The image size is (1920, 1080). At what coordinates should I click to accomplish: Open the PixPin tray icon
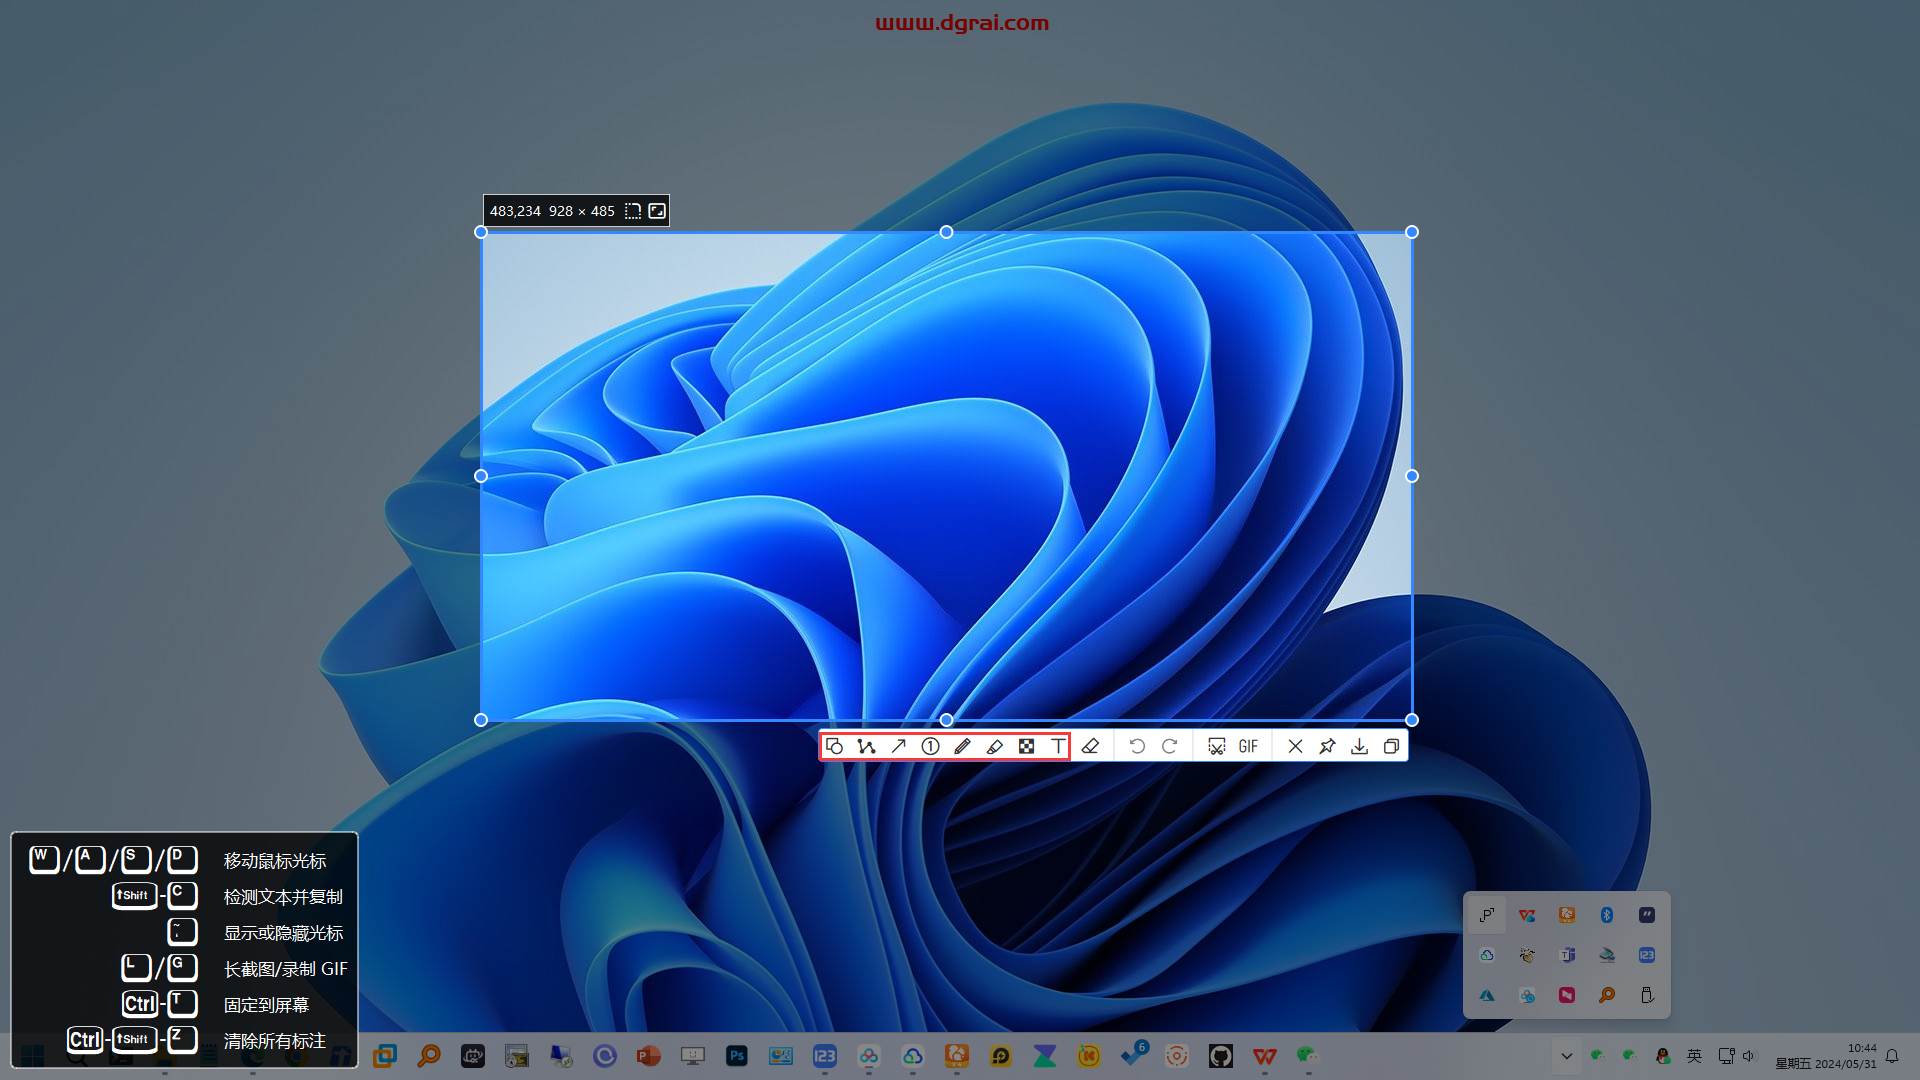1487,915
